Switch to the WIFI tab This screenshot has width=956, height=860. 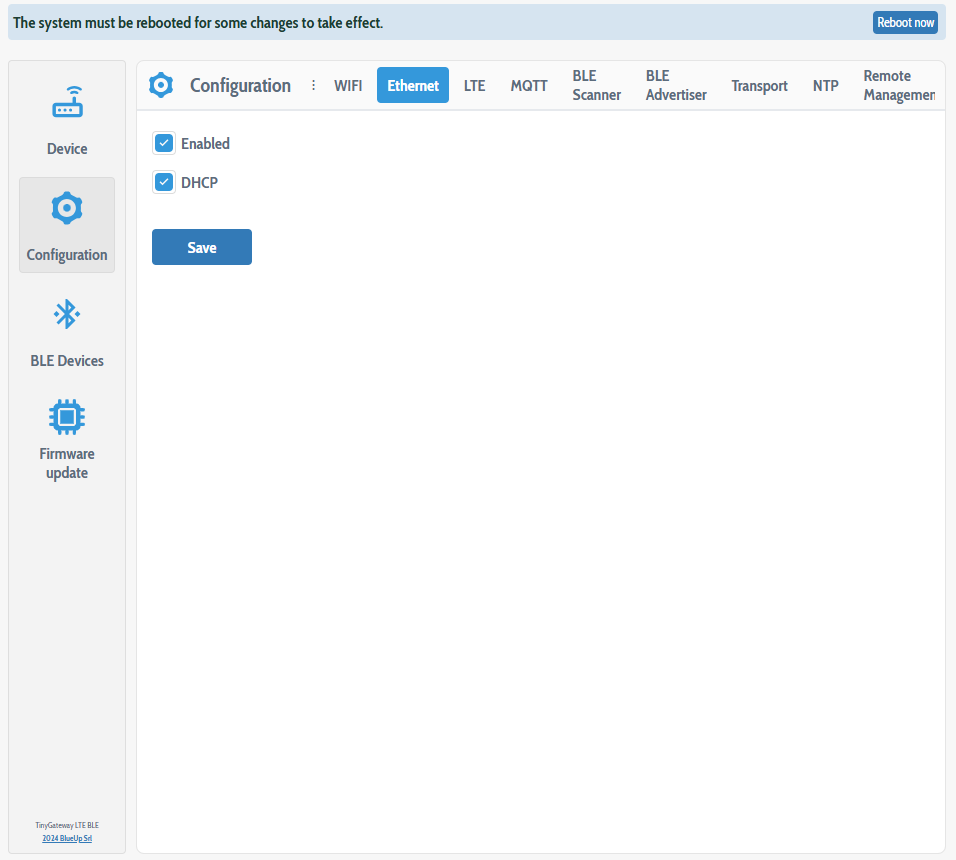coord(348,86)
